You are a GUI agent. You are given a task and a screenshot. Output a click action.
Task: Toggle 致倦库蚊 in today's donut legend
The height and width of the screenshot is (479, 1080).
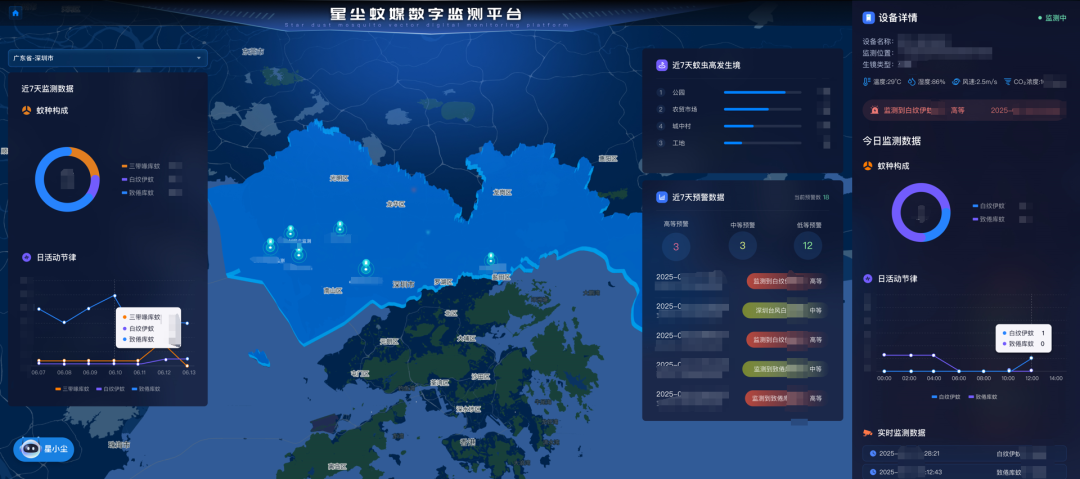coord(990,218)
